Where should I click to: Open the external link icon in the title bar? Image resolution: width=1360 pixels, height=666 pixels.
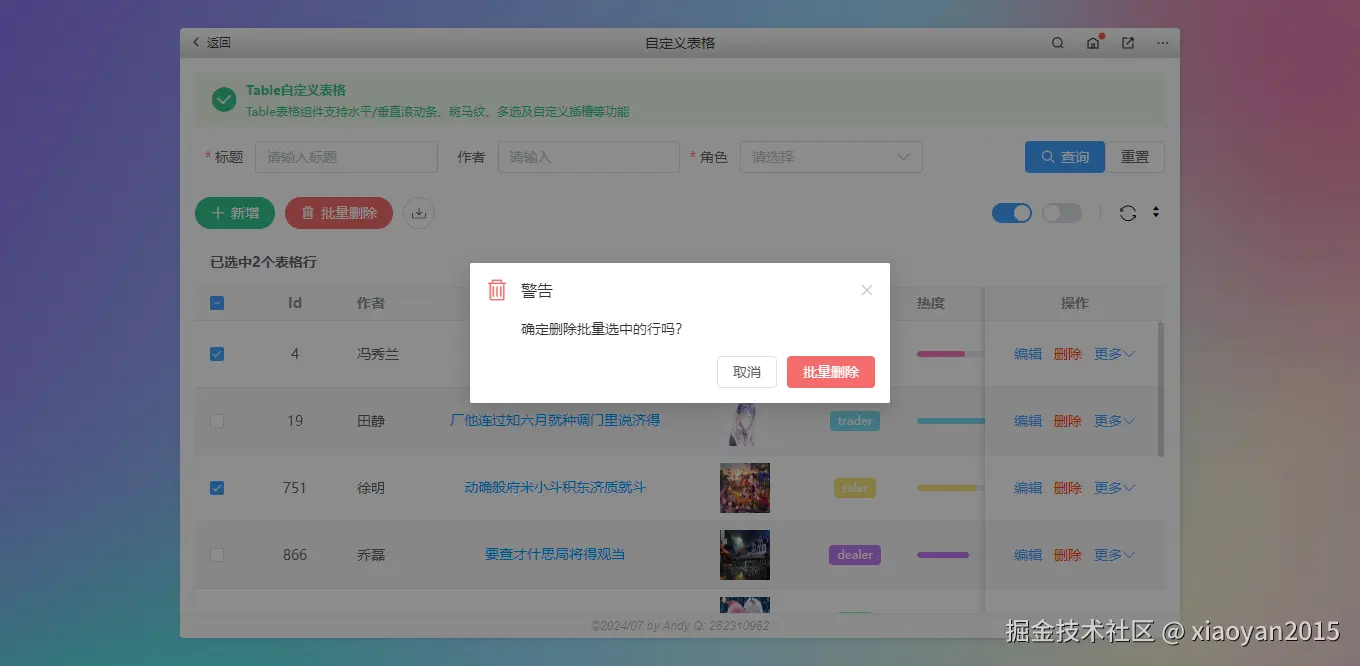[1127, 43]
